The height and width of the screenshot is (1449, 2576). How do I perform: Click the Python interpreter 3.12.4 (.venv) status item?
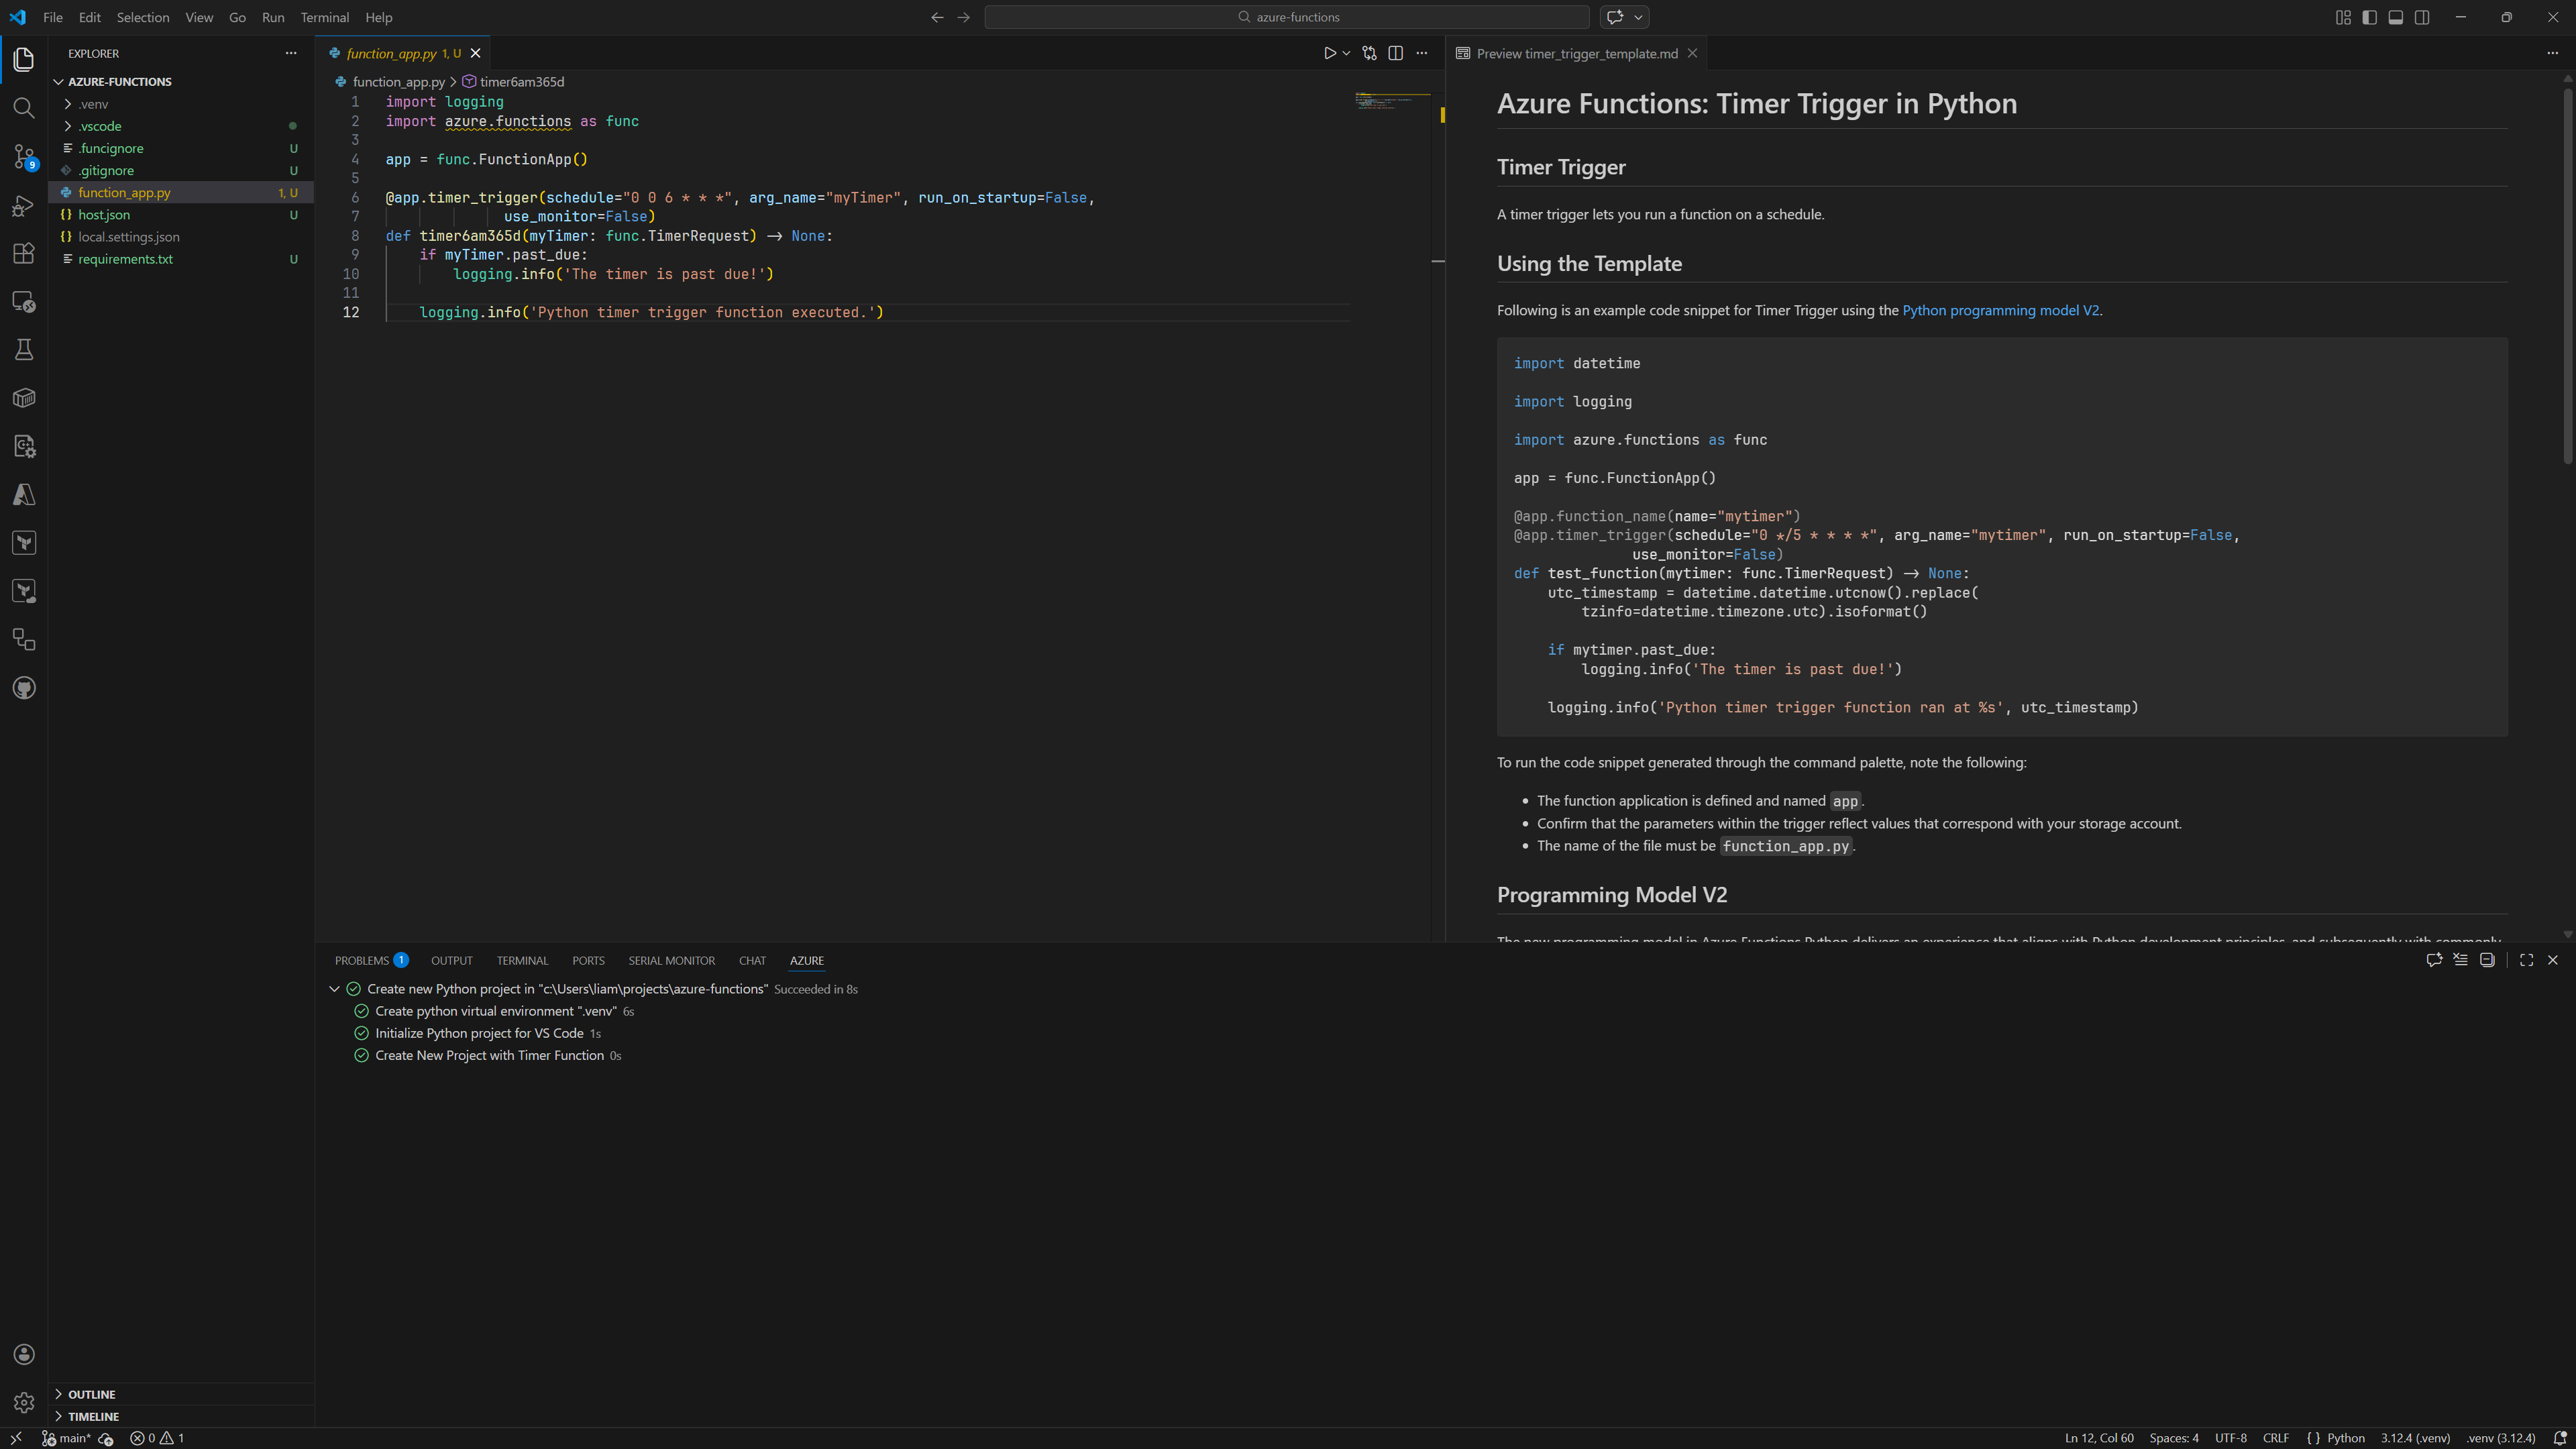pos(2414,1438)
